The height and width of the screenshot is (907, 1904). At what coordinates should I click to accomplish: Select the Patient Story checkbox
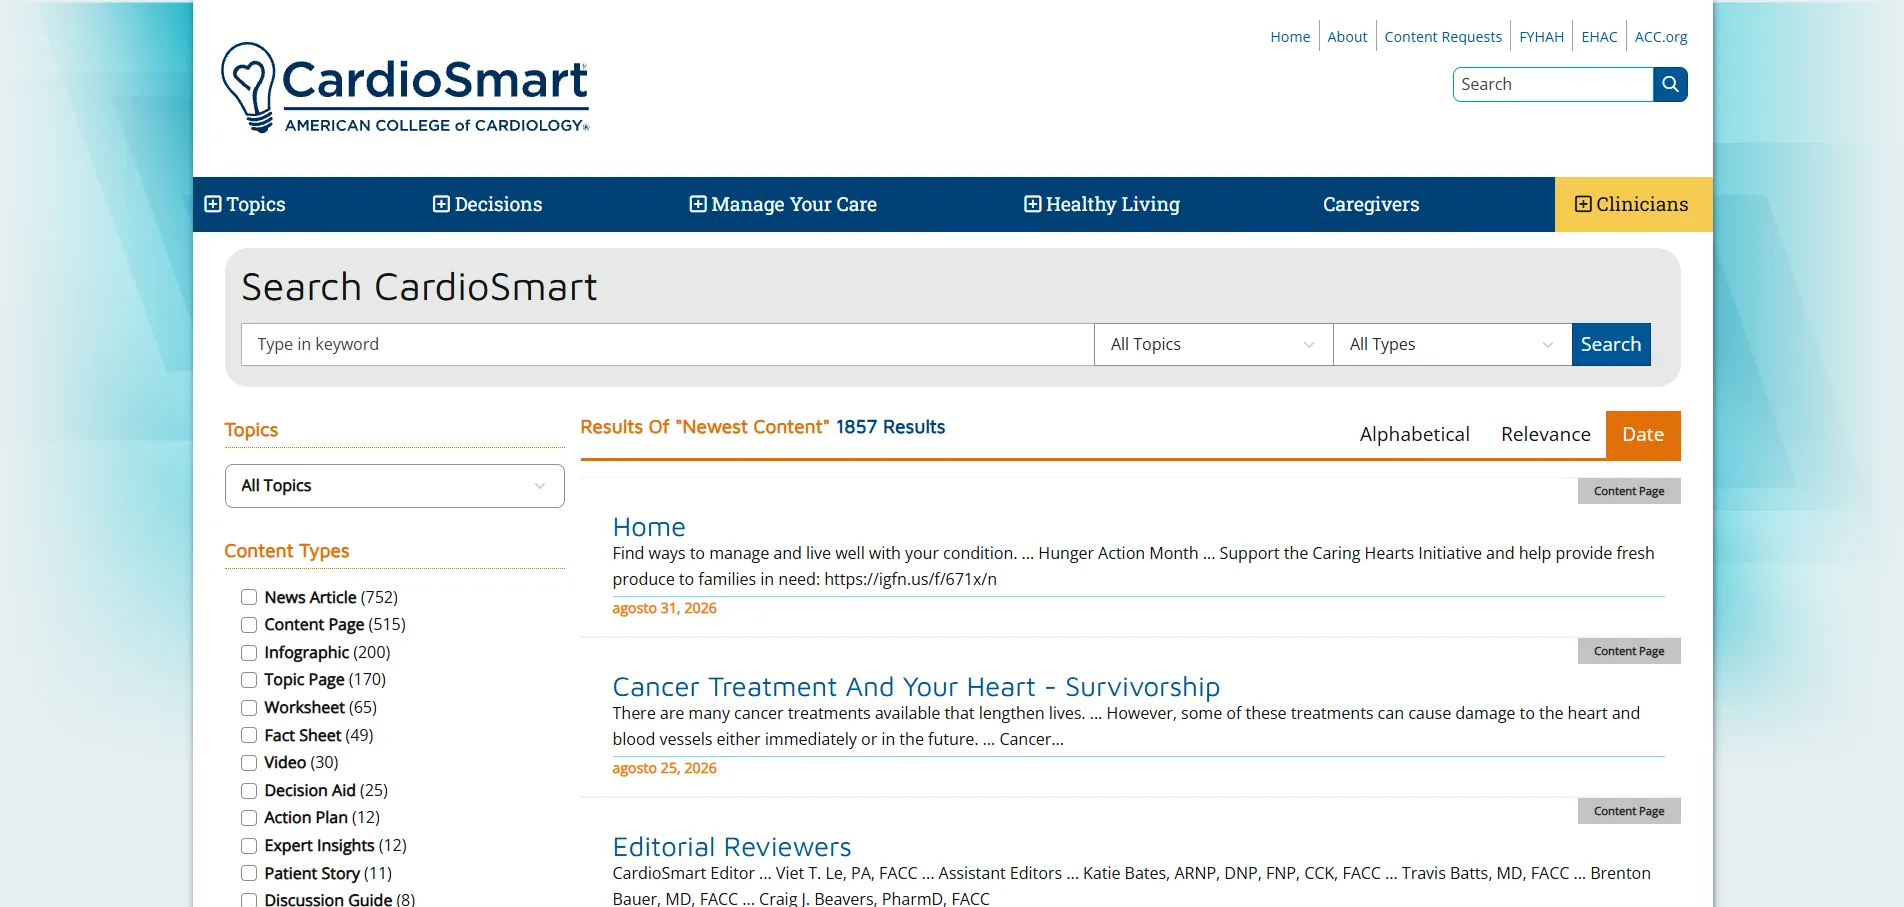tap(249, 873)
